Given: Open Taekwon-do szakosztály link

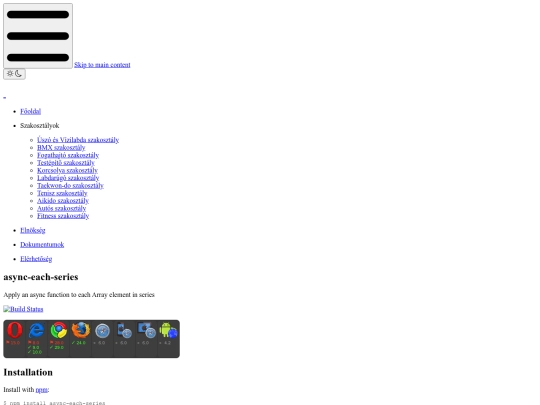Looking at the screenshot, I should click(x=70, y=185).
